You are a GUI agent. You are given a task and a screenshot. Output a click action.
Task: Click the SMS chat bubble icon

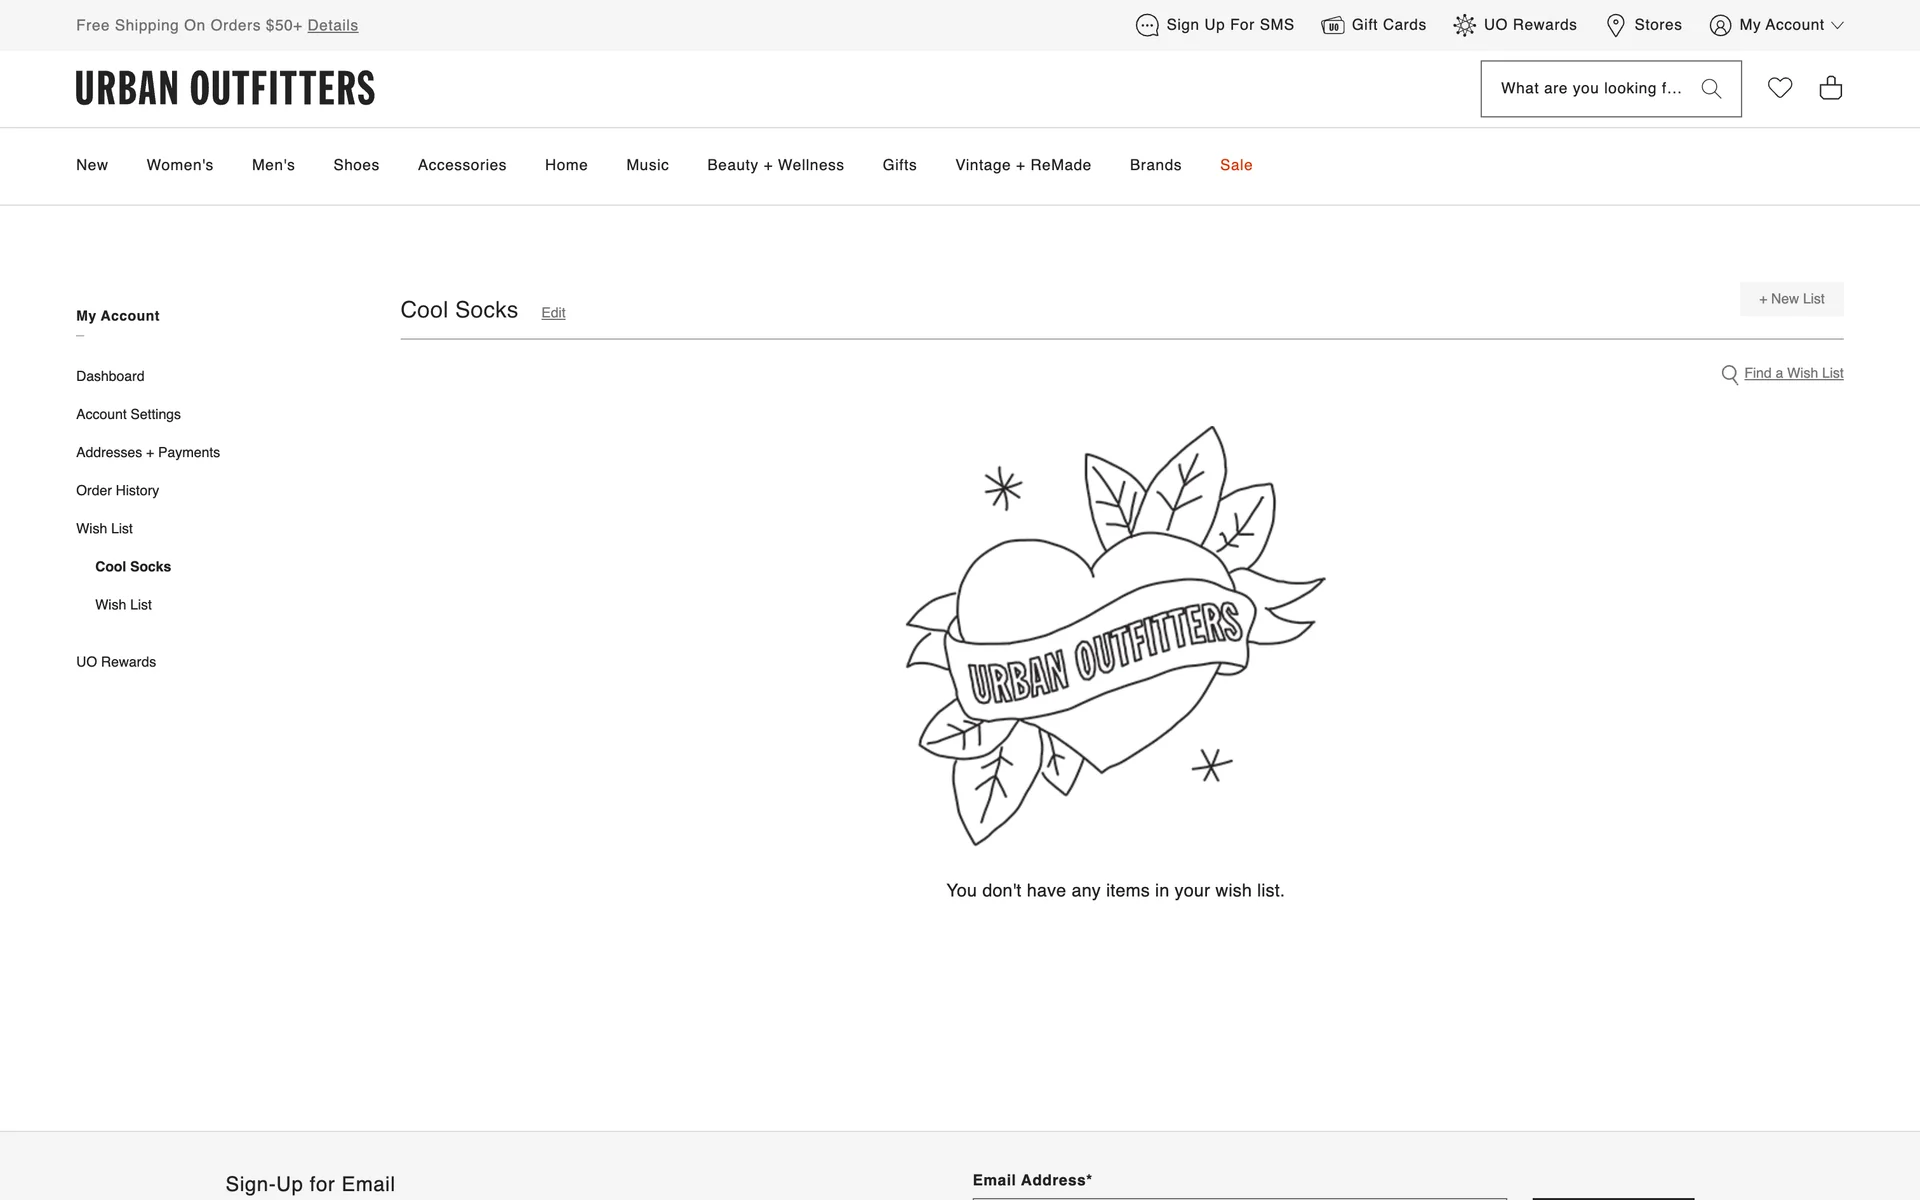pos(1147,25)
